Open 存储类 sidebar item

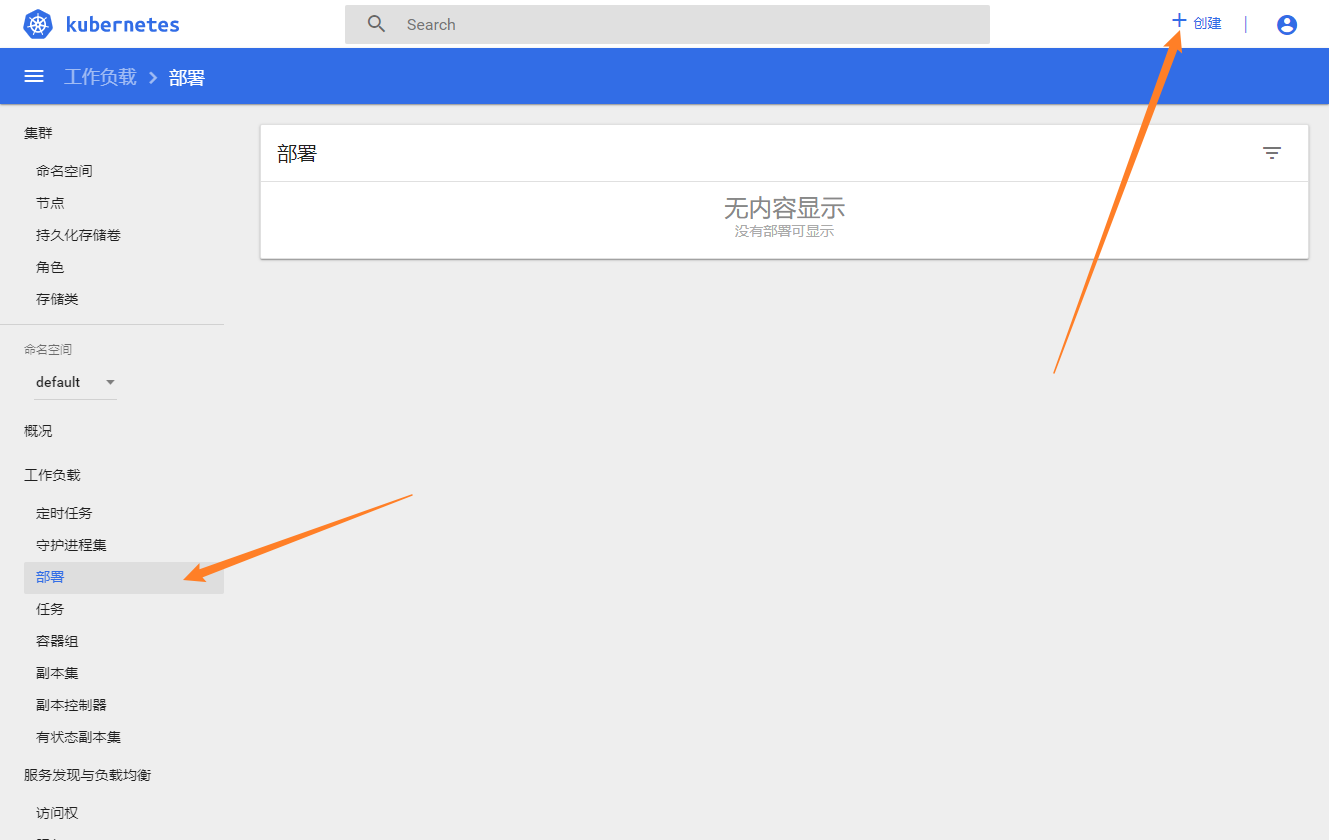tap(57, 299)
